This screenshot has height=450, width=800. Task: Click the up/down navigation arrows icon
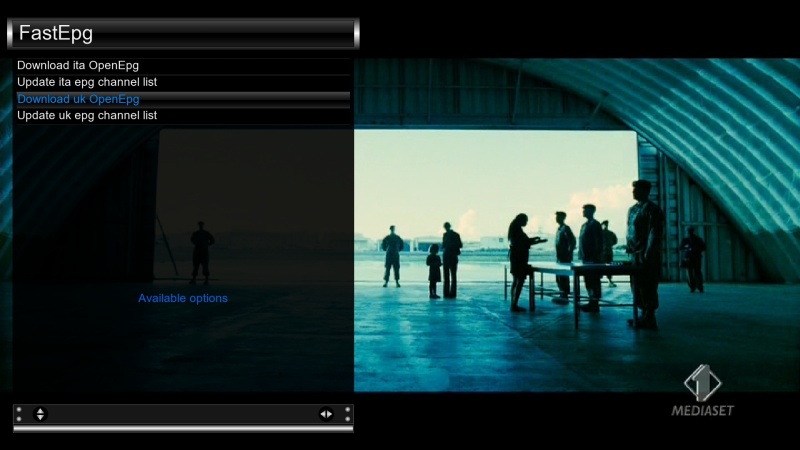tap(40, 414)
